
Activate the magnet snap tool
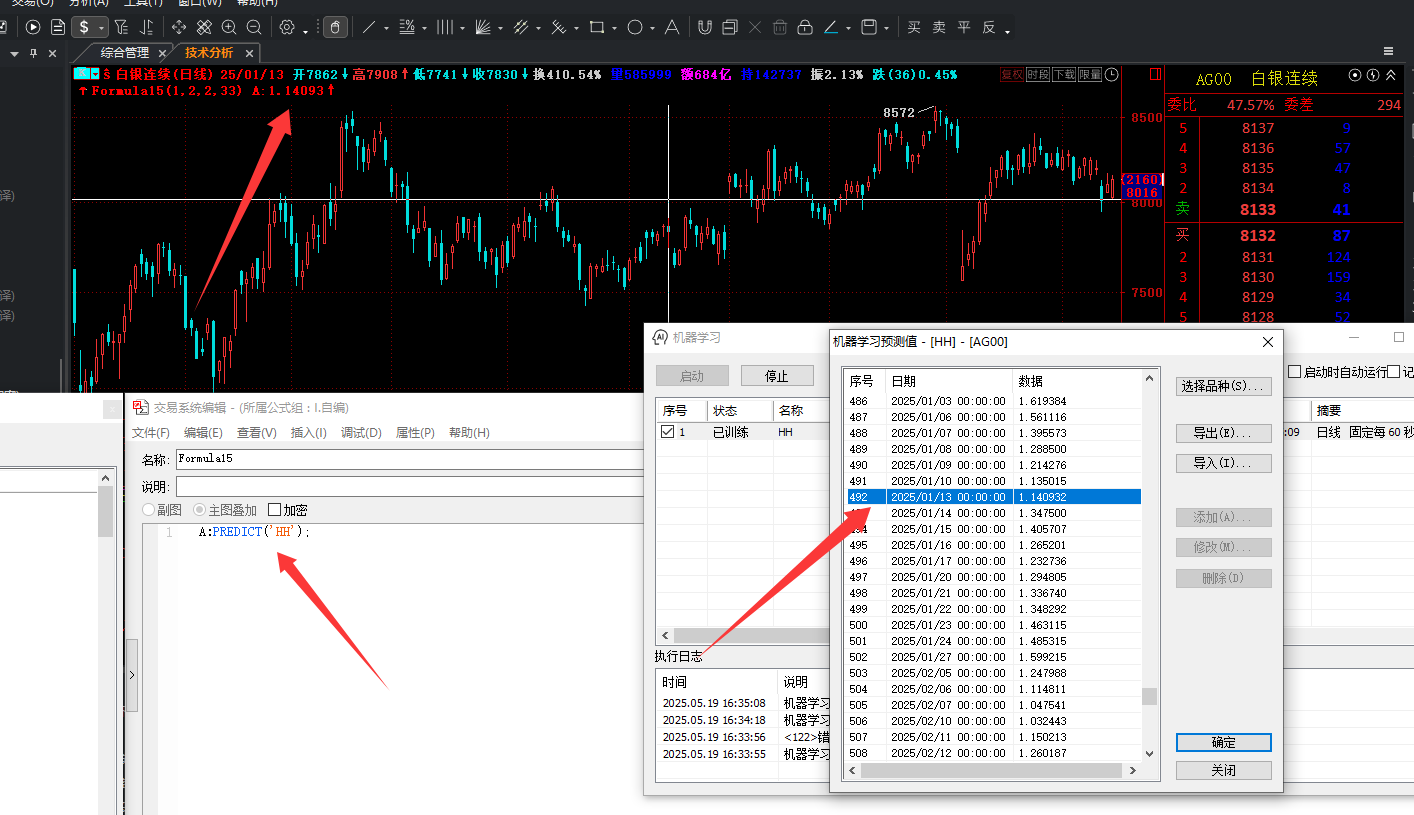pos(704,27)
